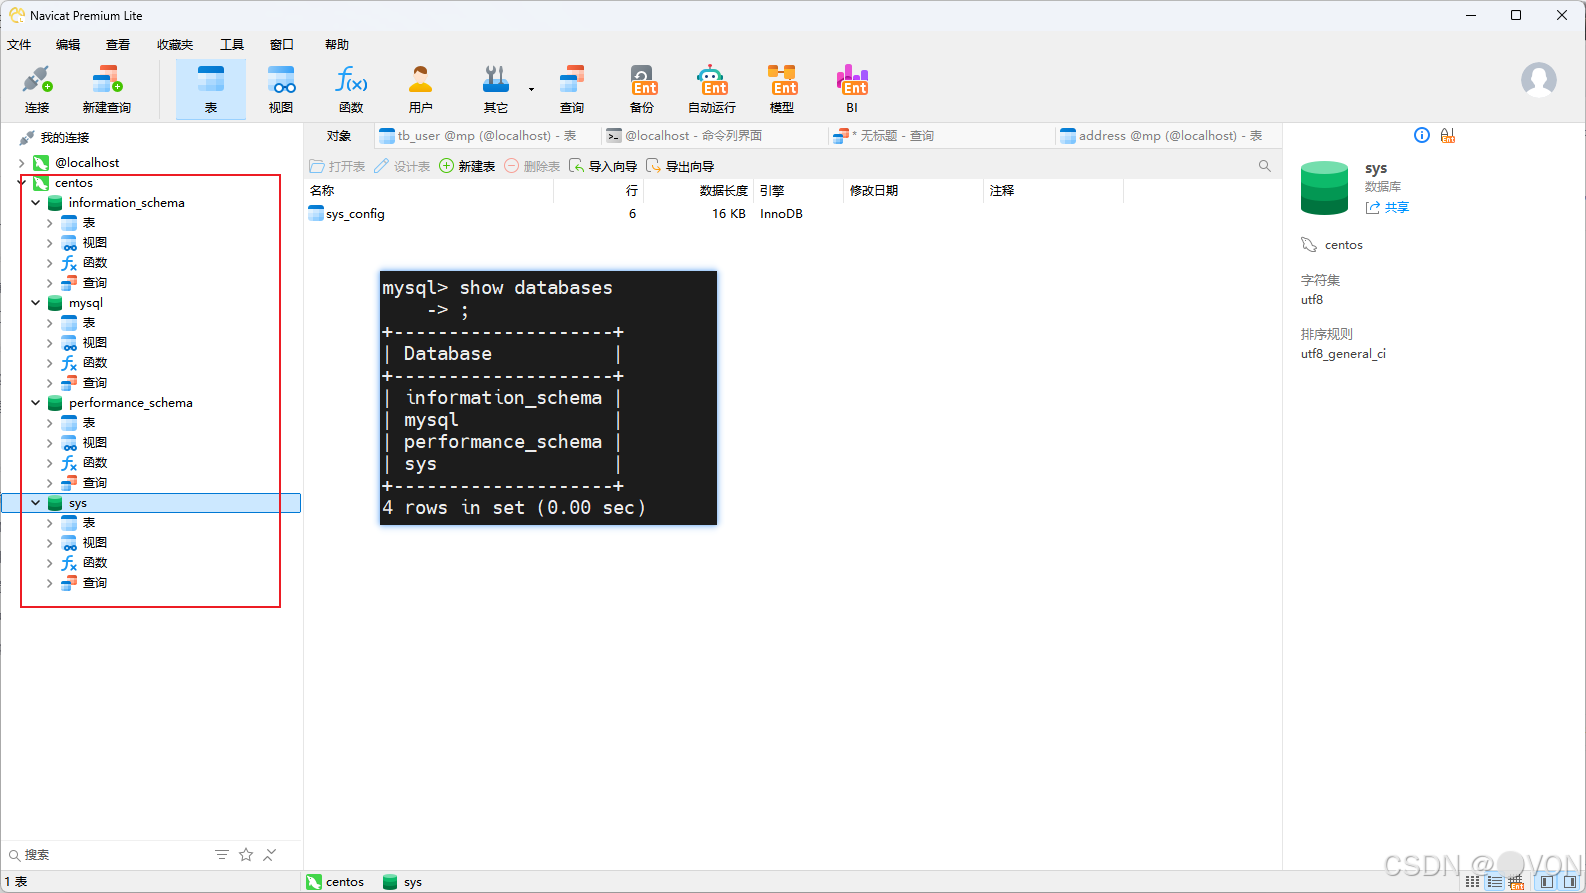
Task: Click the 导入向导 (Import Wizard) button
Action: tap(603, 166)
